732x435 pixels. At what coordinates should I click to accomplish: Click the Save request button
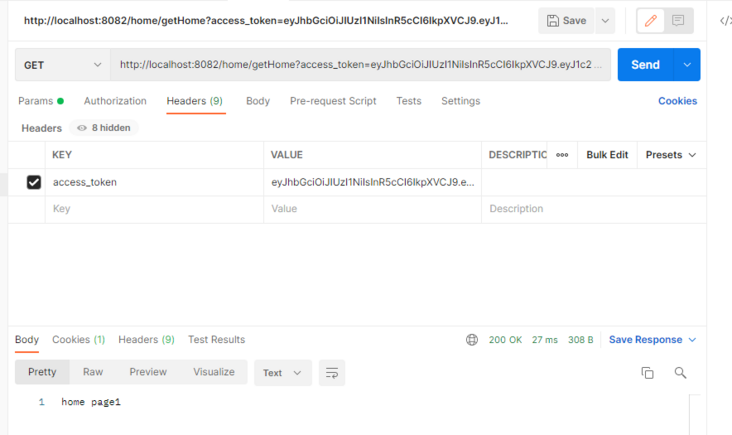[566, 21]
